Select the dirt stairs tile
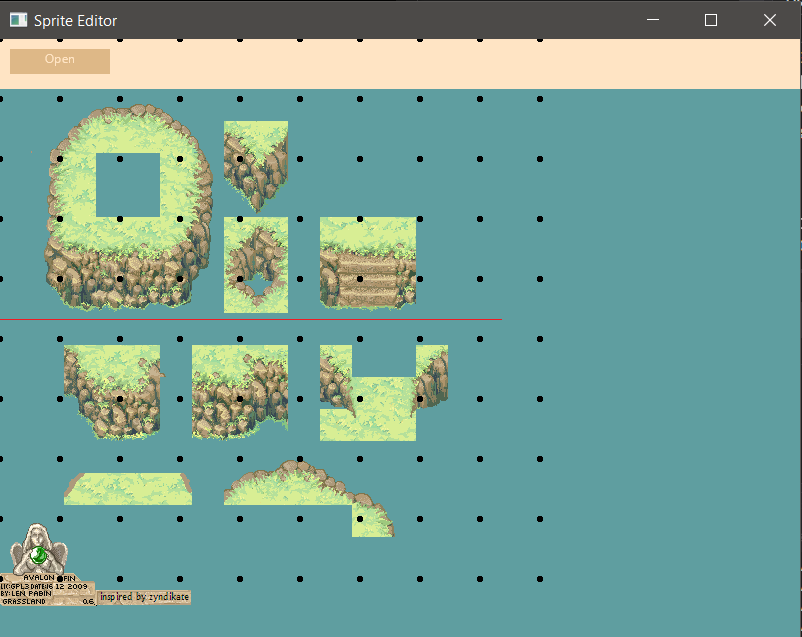The height and width of the screenshot is (637, 802). tap(368, 263)
